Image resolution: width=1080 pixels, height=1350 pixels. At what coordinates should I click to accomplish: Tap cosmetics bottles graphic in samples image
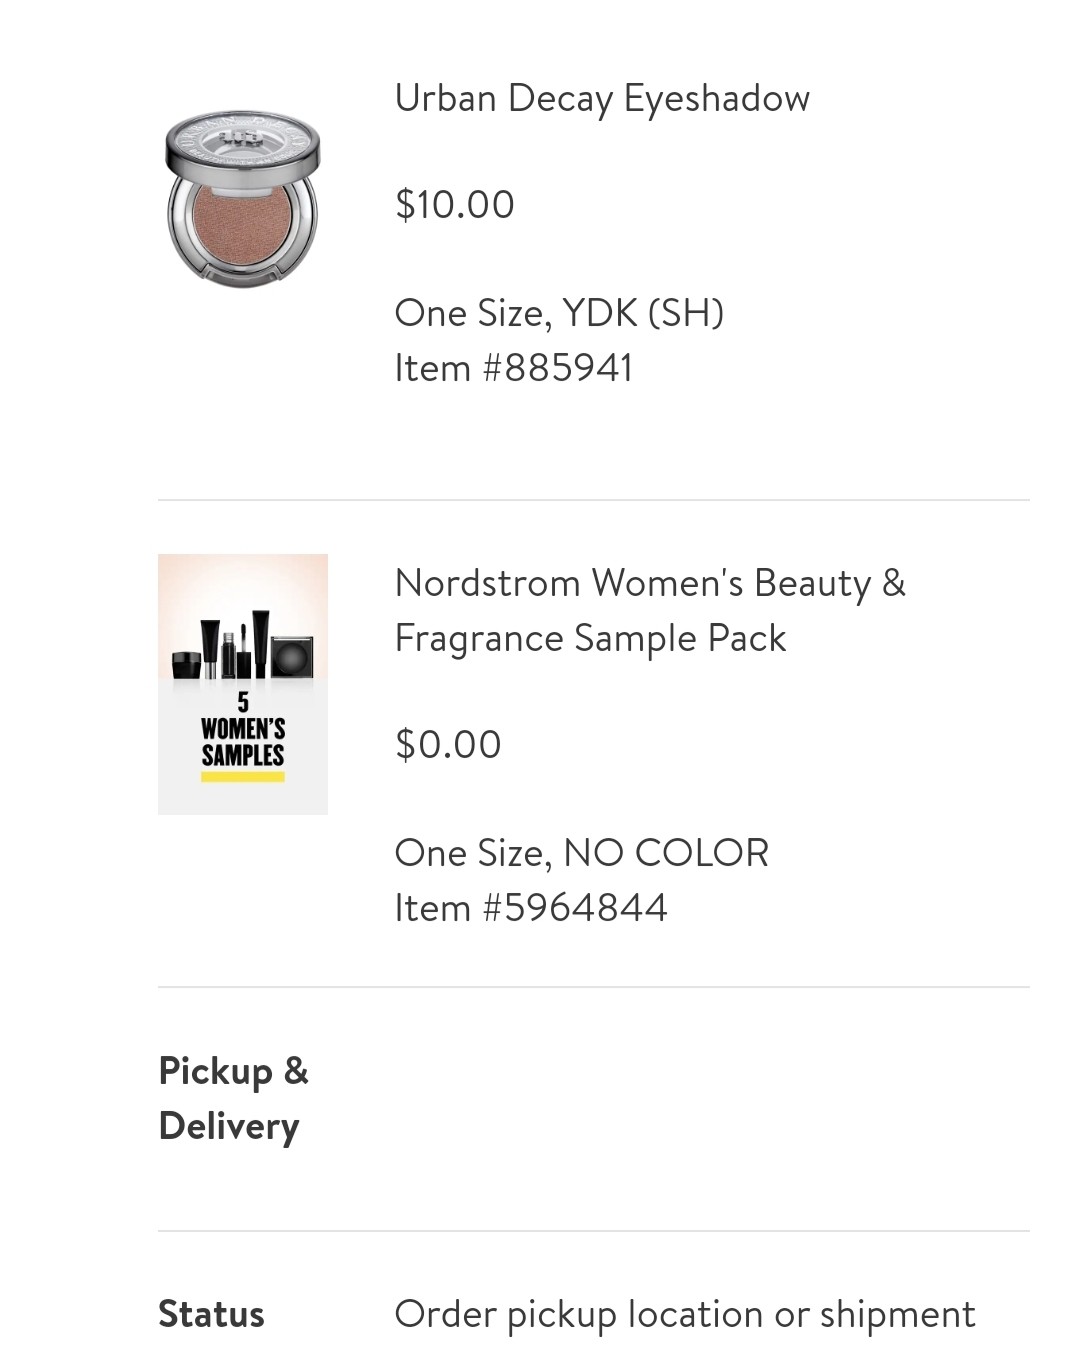tap(243, 647)
